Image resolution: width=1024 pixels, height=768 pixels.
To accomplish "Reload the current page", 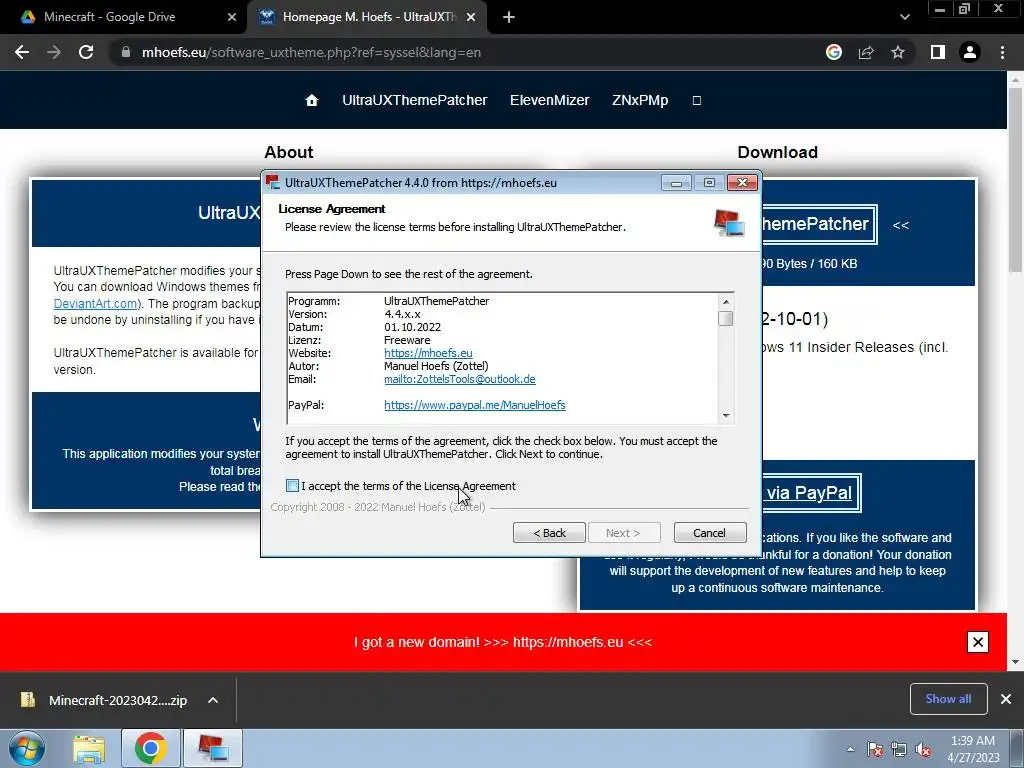I will 86,52.
